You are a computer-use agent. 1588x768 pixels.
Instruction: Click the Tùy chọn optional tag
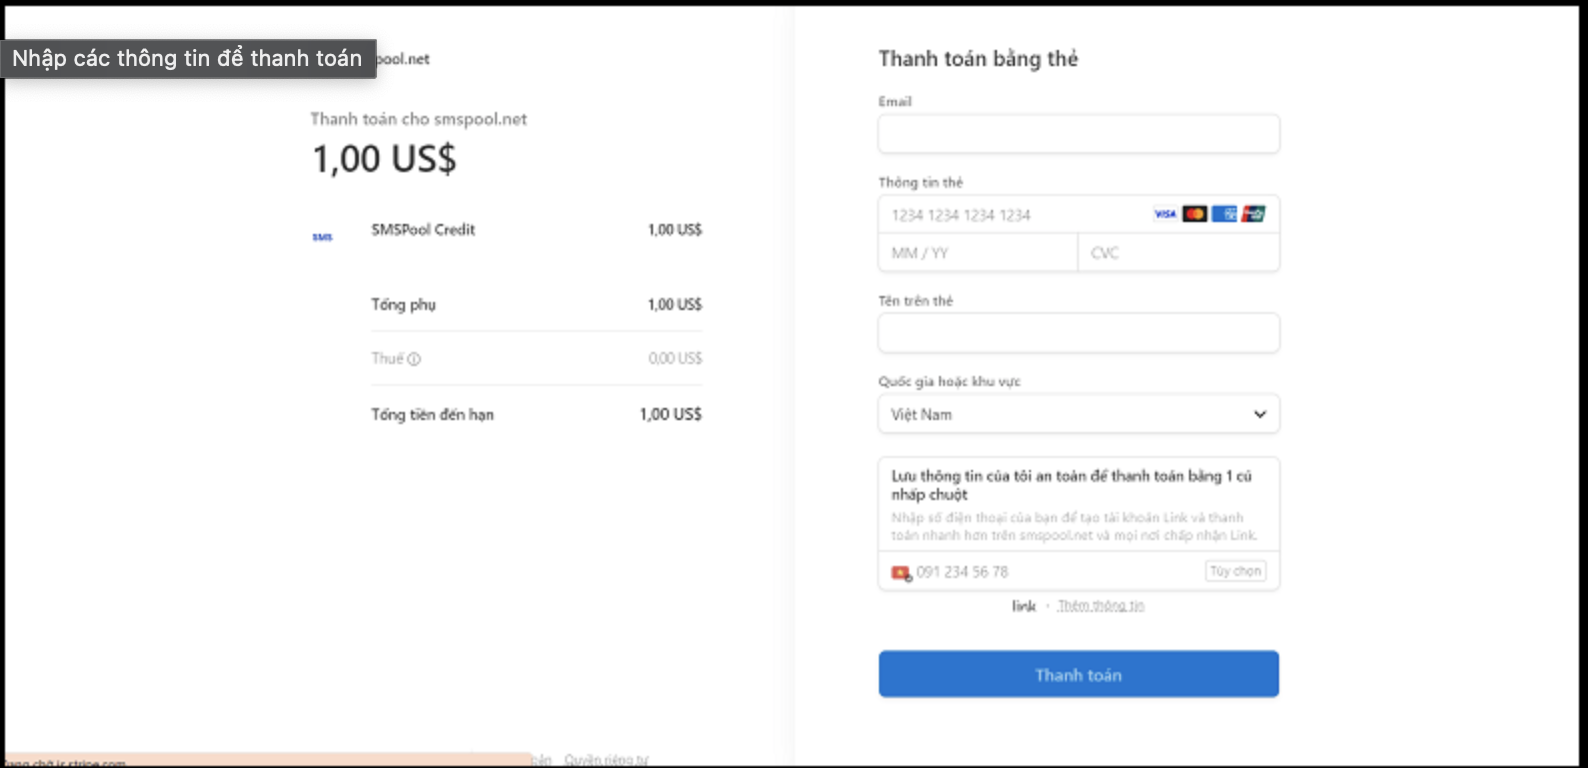click(x=1236, y=571)
